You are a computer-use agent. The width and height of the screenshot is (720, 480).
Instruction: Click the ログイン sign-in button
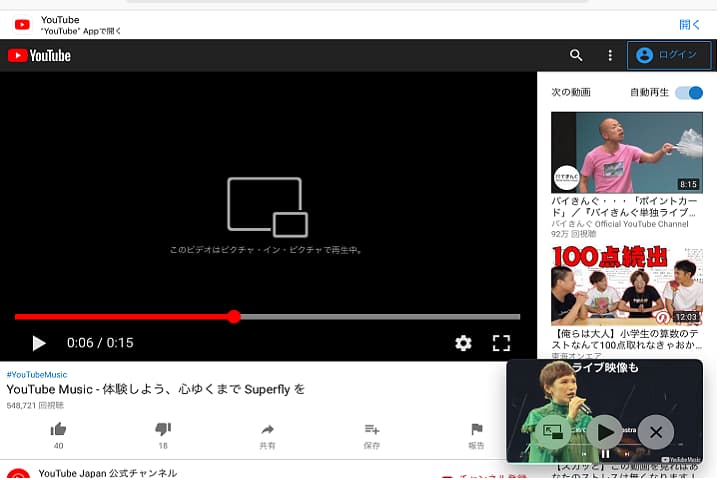[x=669, y=55]
